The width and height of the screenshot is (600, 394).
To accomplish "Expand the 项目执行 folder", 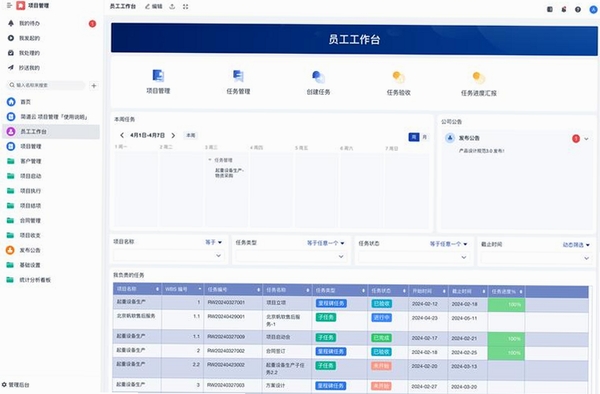I will pyautogui.click(x=31, y=190).
